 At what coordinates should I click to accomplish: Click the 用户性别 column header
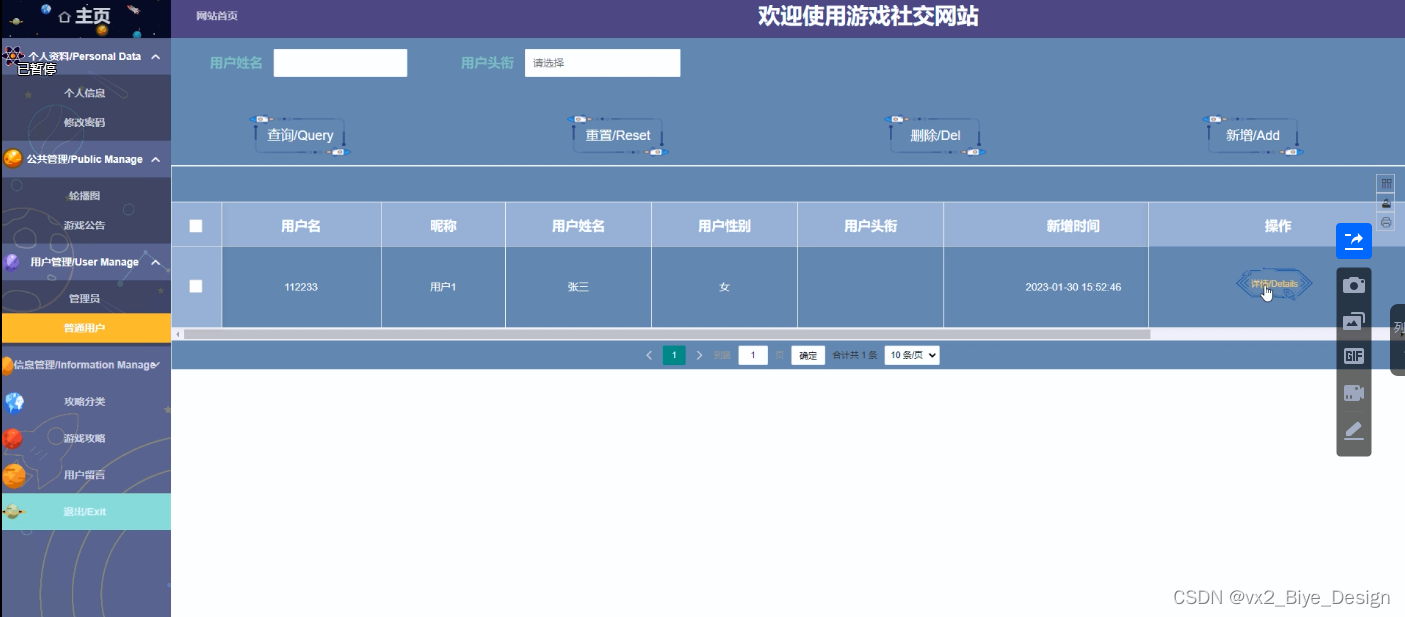tap(724, 226)
